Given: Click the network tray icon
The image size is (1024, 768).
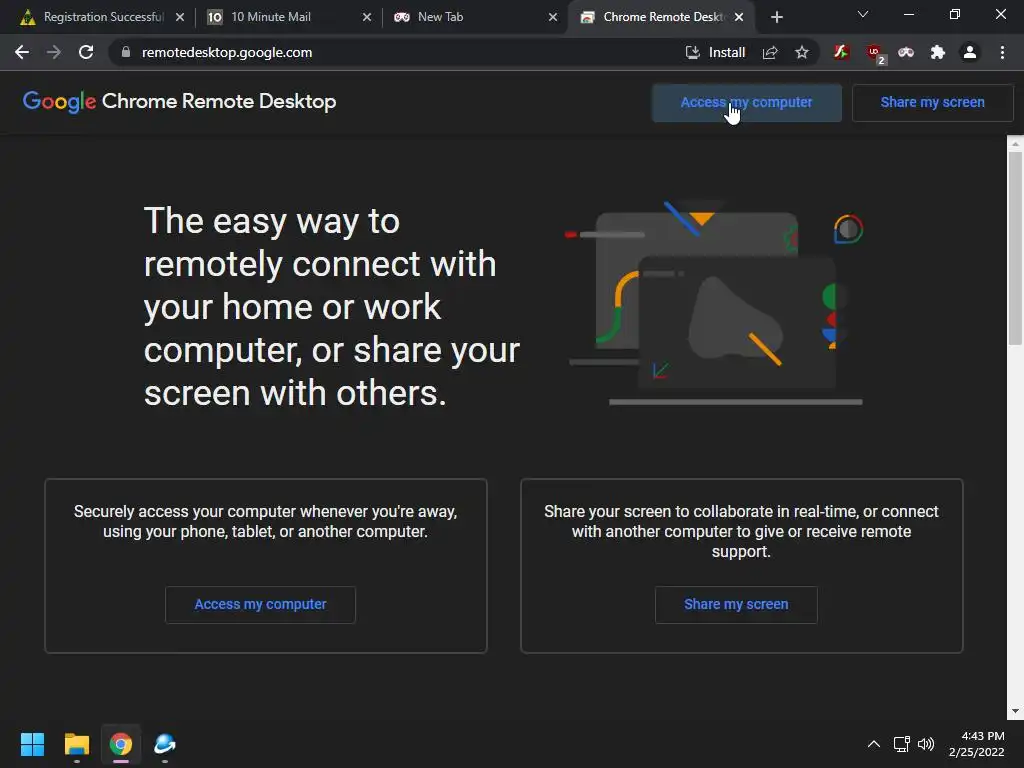Looking at the screenshot, I should (902, 744).
